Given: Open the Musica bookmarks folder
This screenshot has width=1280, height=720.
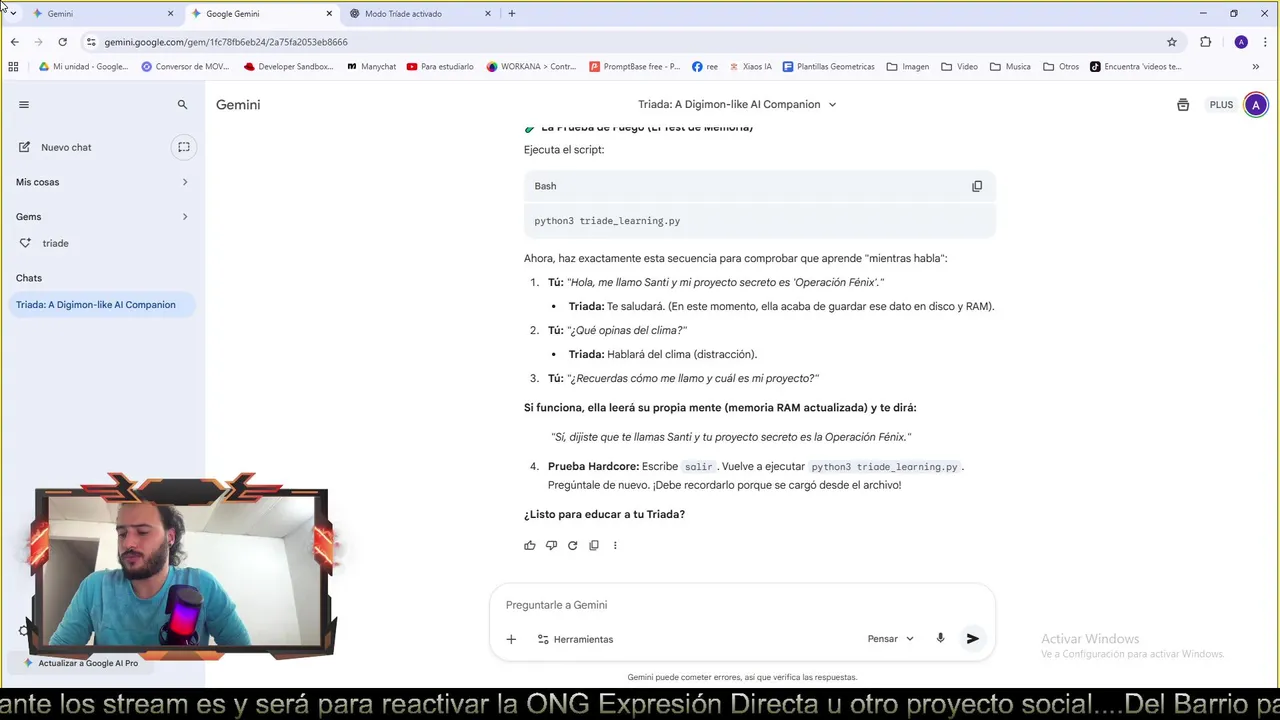Looking at the screenshot, I should (x=1010, y=67).
